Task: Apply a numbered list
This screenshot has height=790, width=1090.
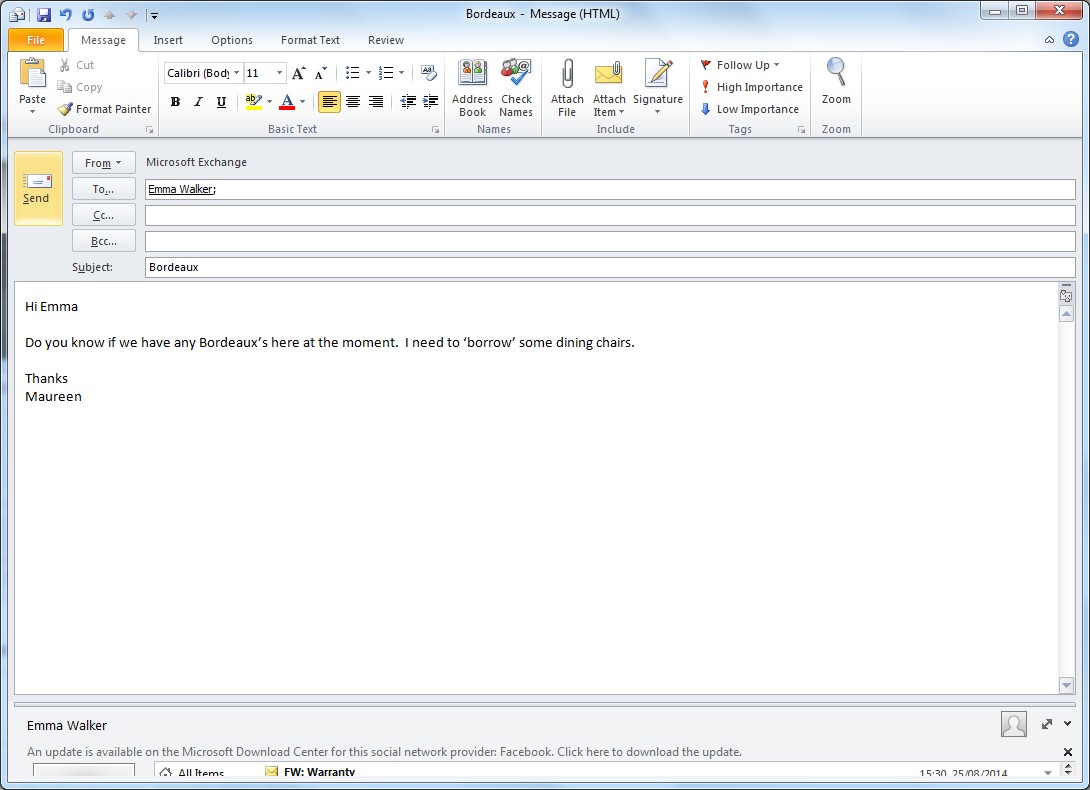Action: click(386, 73)
